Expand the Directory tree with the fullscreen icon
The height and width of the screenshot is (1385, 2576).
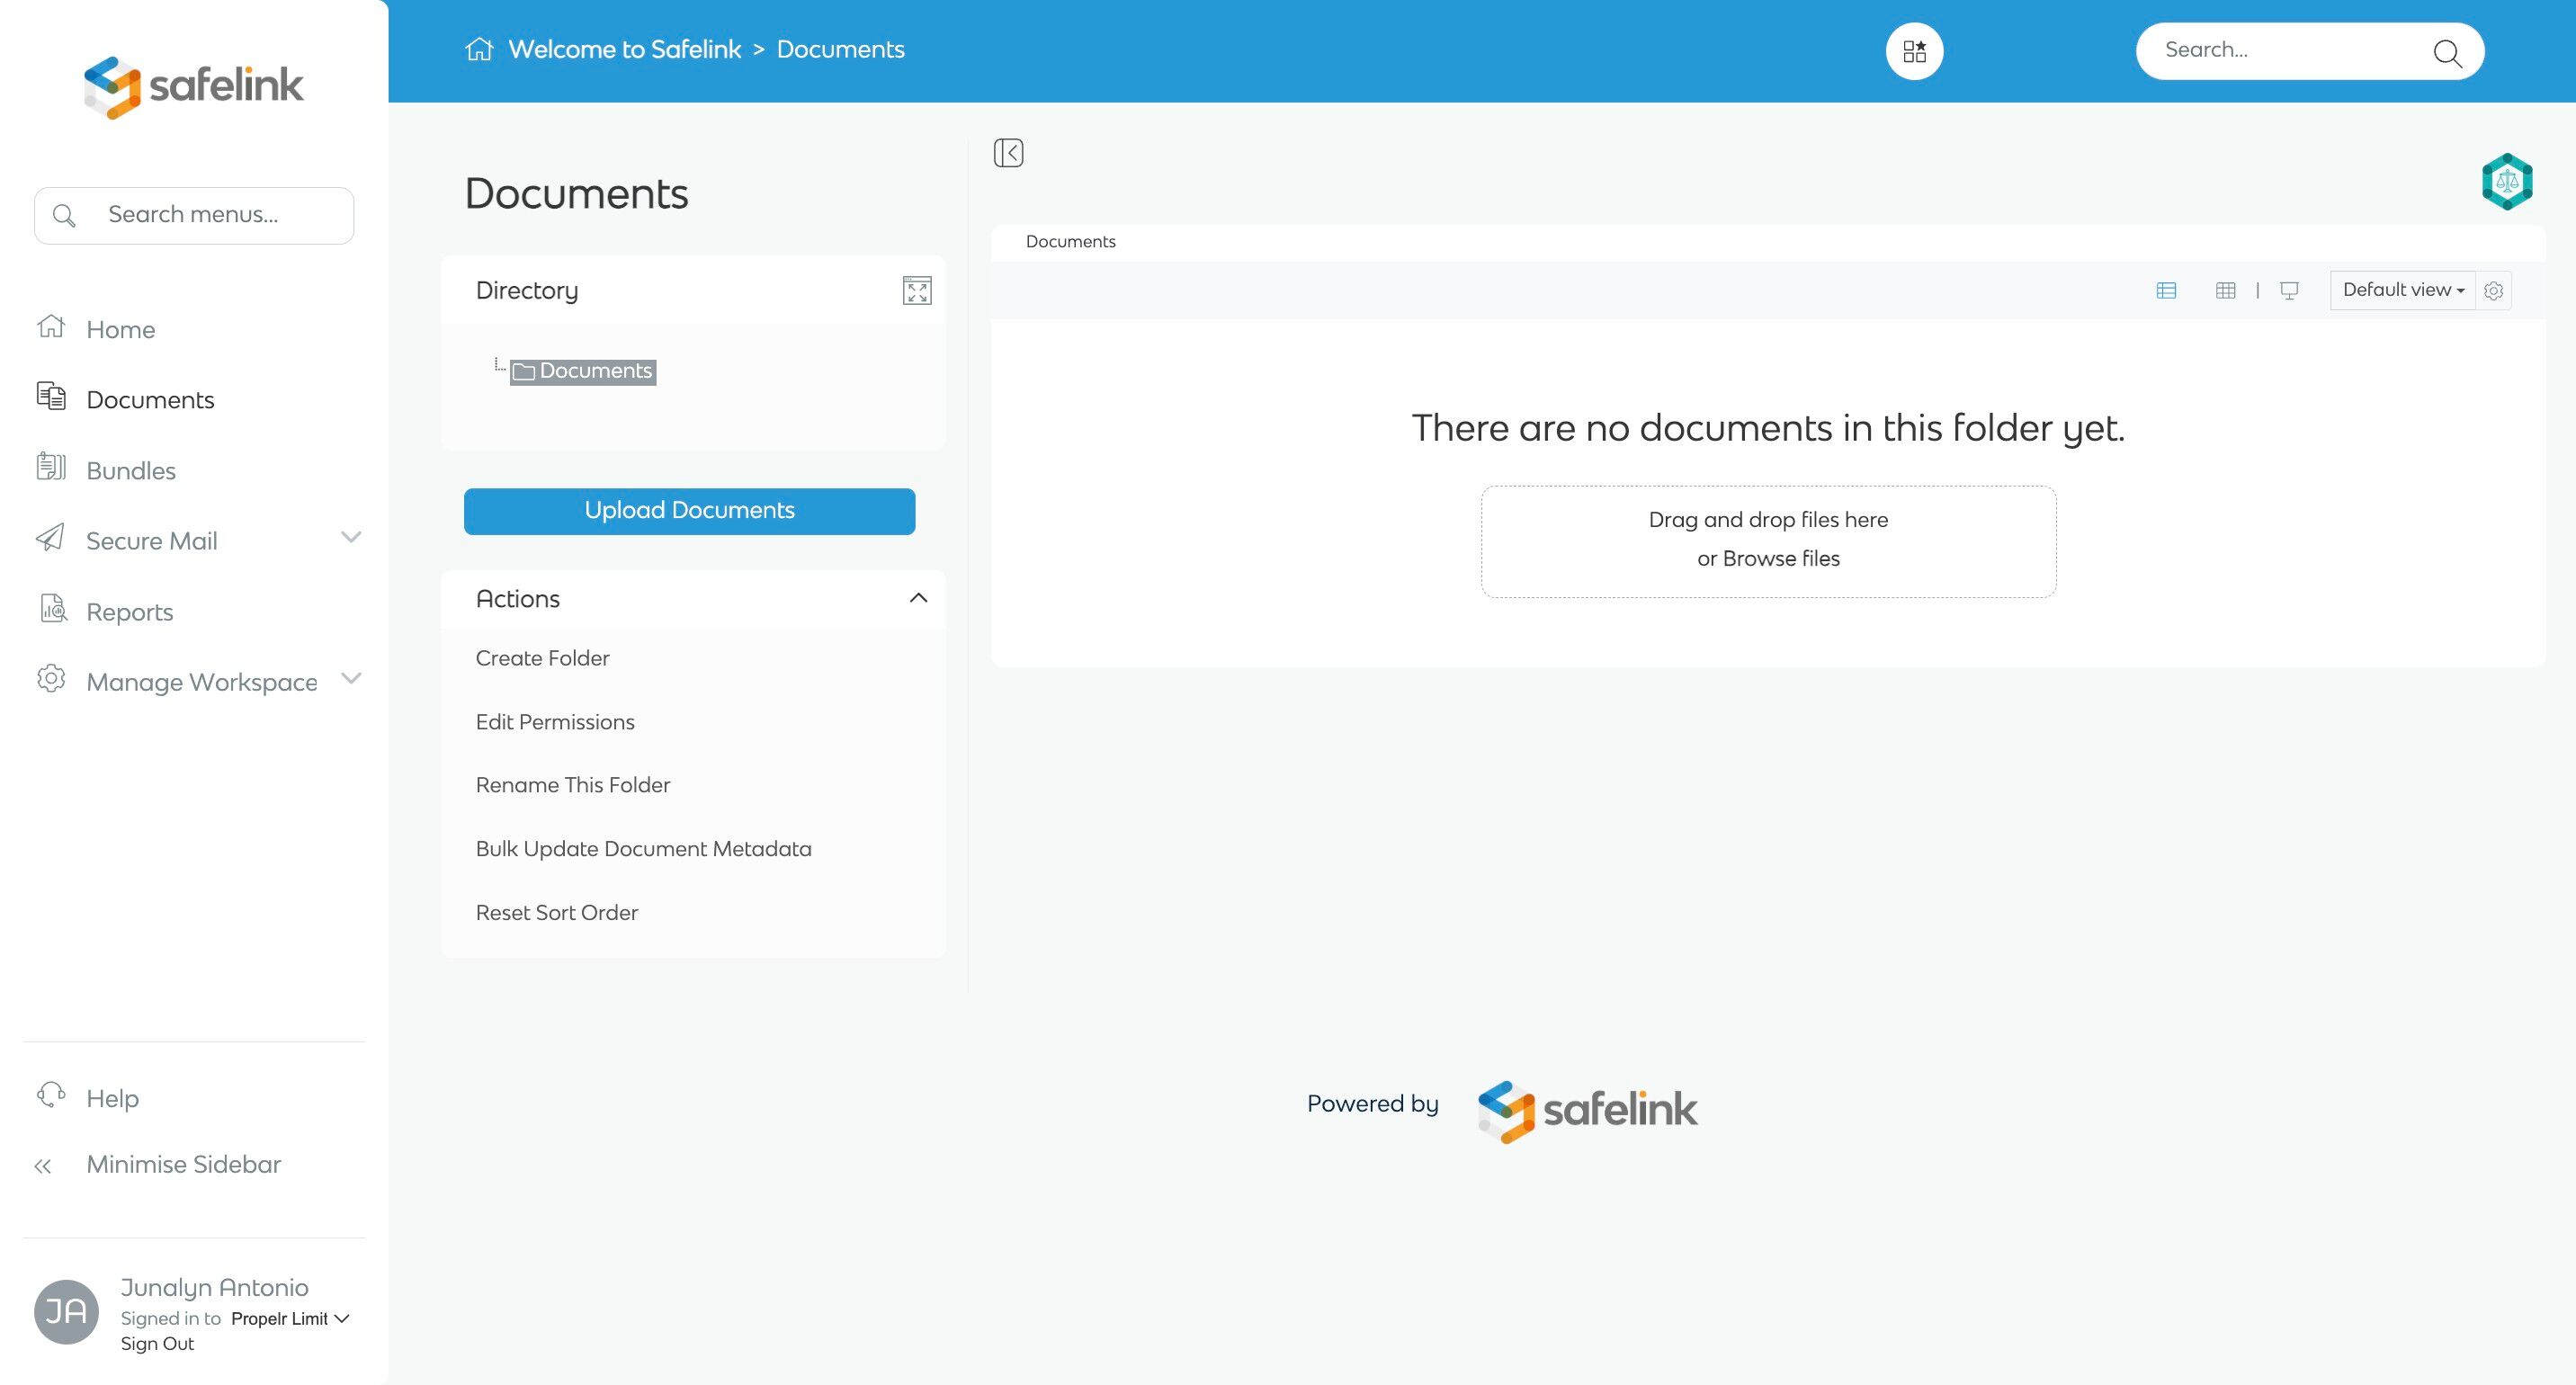point(916,291)
